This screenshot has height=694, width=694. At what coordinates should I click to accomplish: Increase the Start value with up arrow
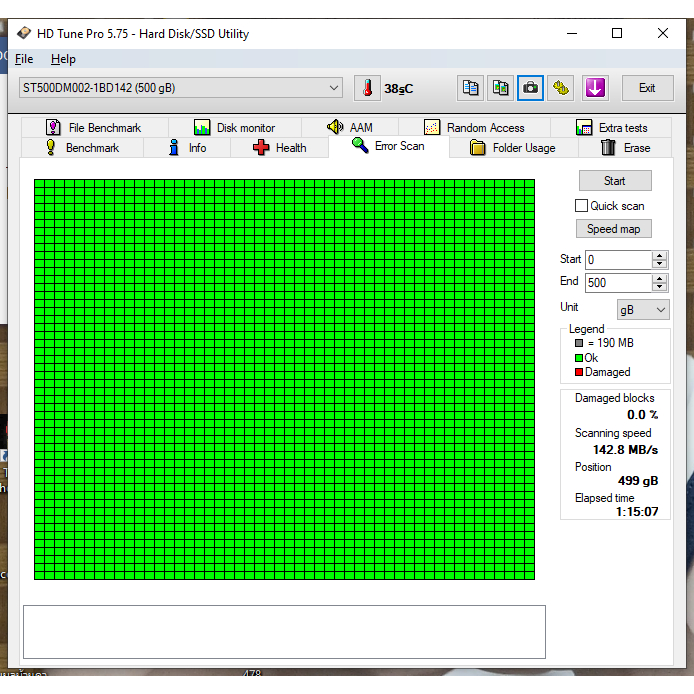[x=659, y=255]
